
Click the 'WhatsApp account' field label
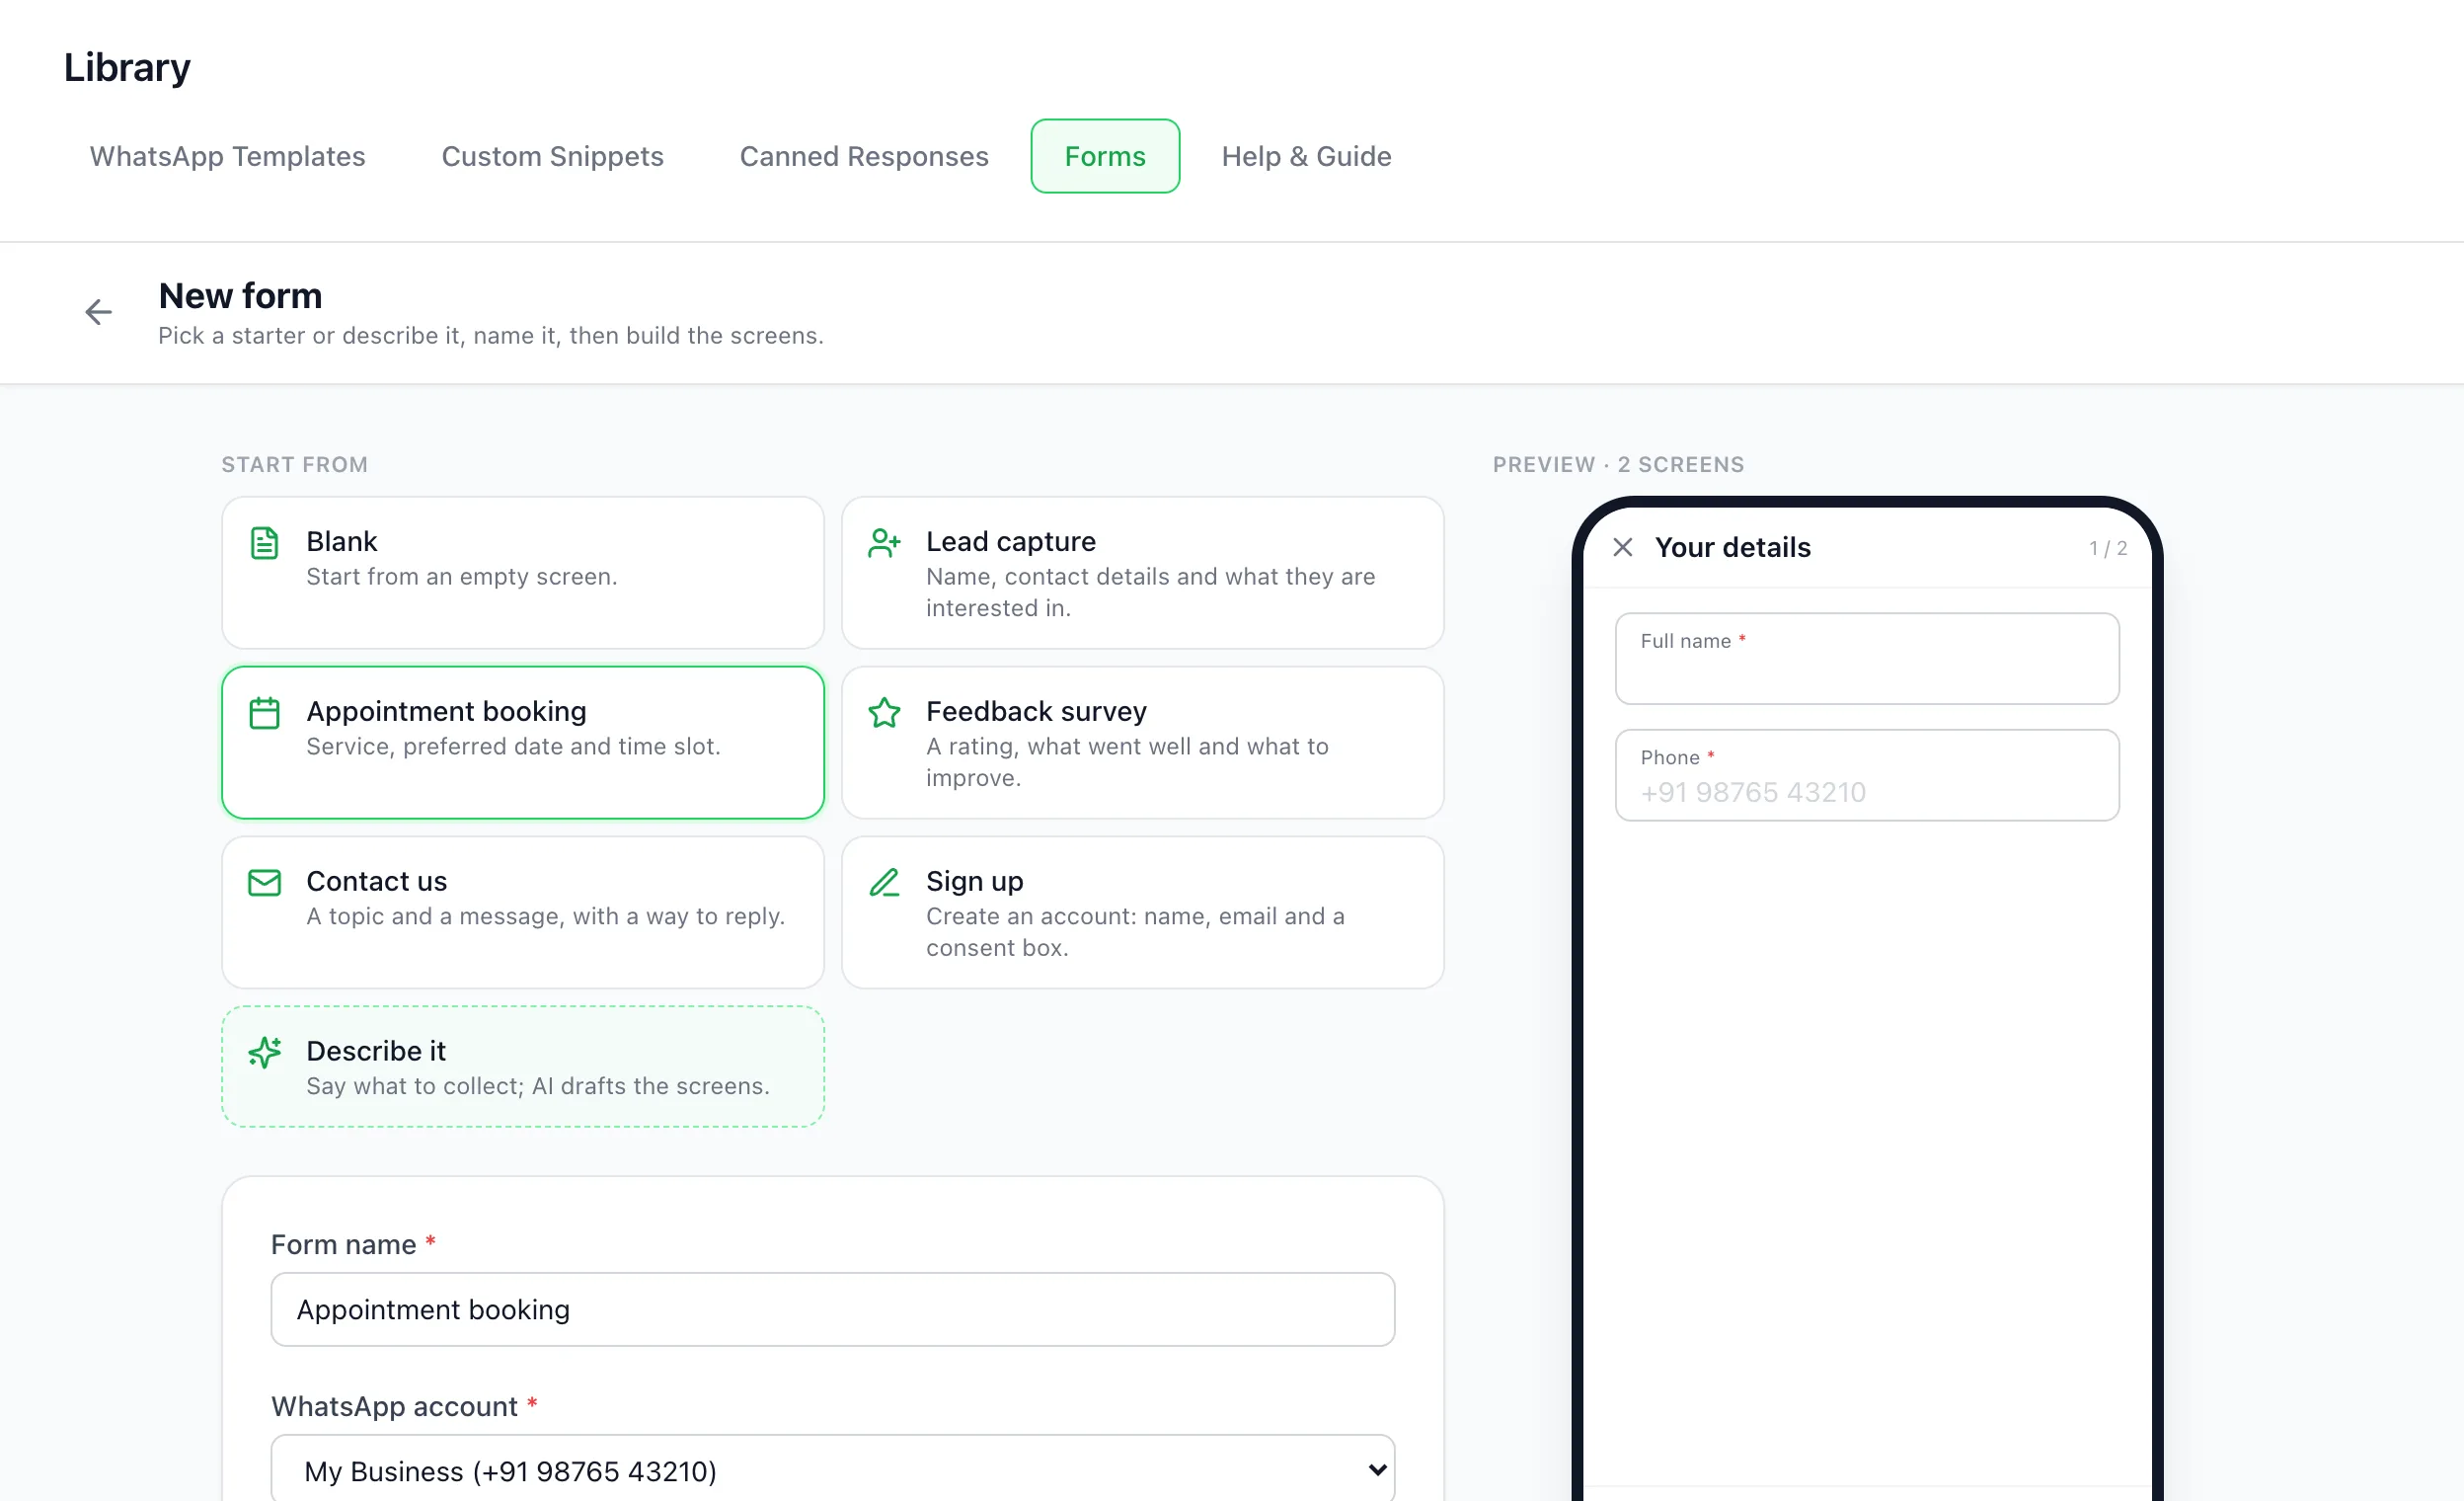[394, 1406]
